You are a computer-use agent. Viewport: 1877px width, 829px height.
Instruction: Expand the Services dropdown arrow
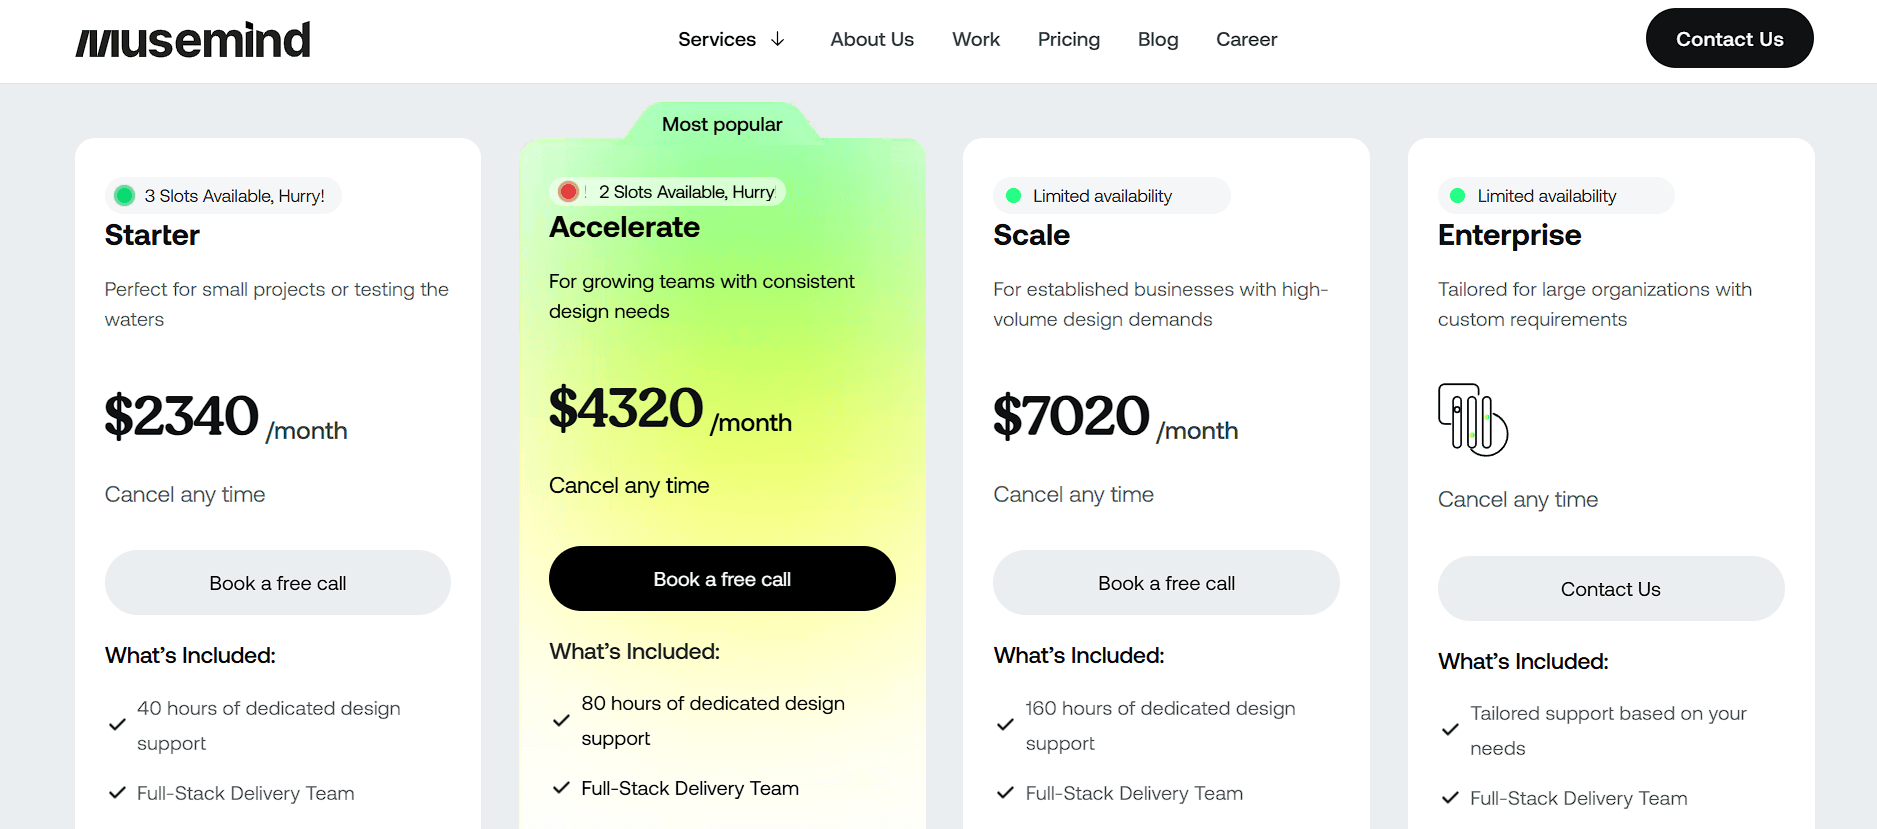pyautogui.click(x=778, y=40)
